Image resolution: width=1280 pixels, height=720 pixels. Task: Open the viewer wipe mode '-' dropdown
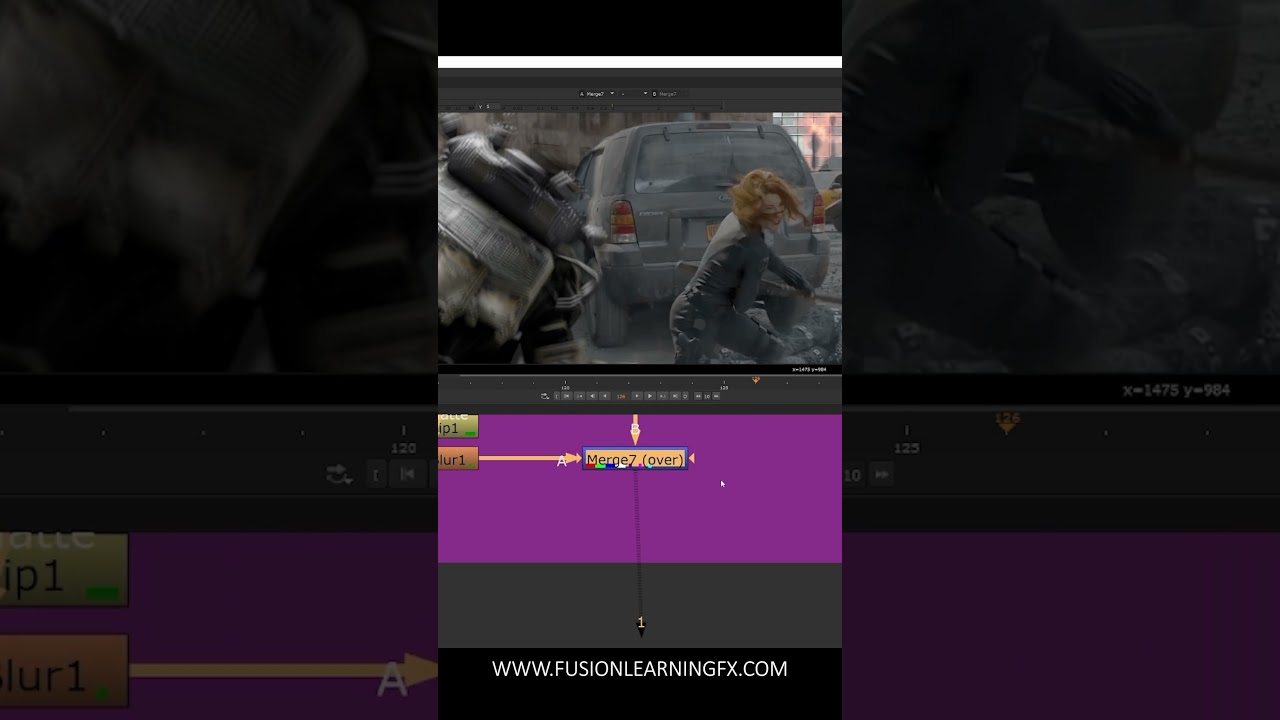[634, 94]
